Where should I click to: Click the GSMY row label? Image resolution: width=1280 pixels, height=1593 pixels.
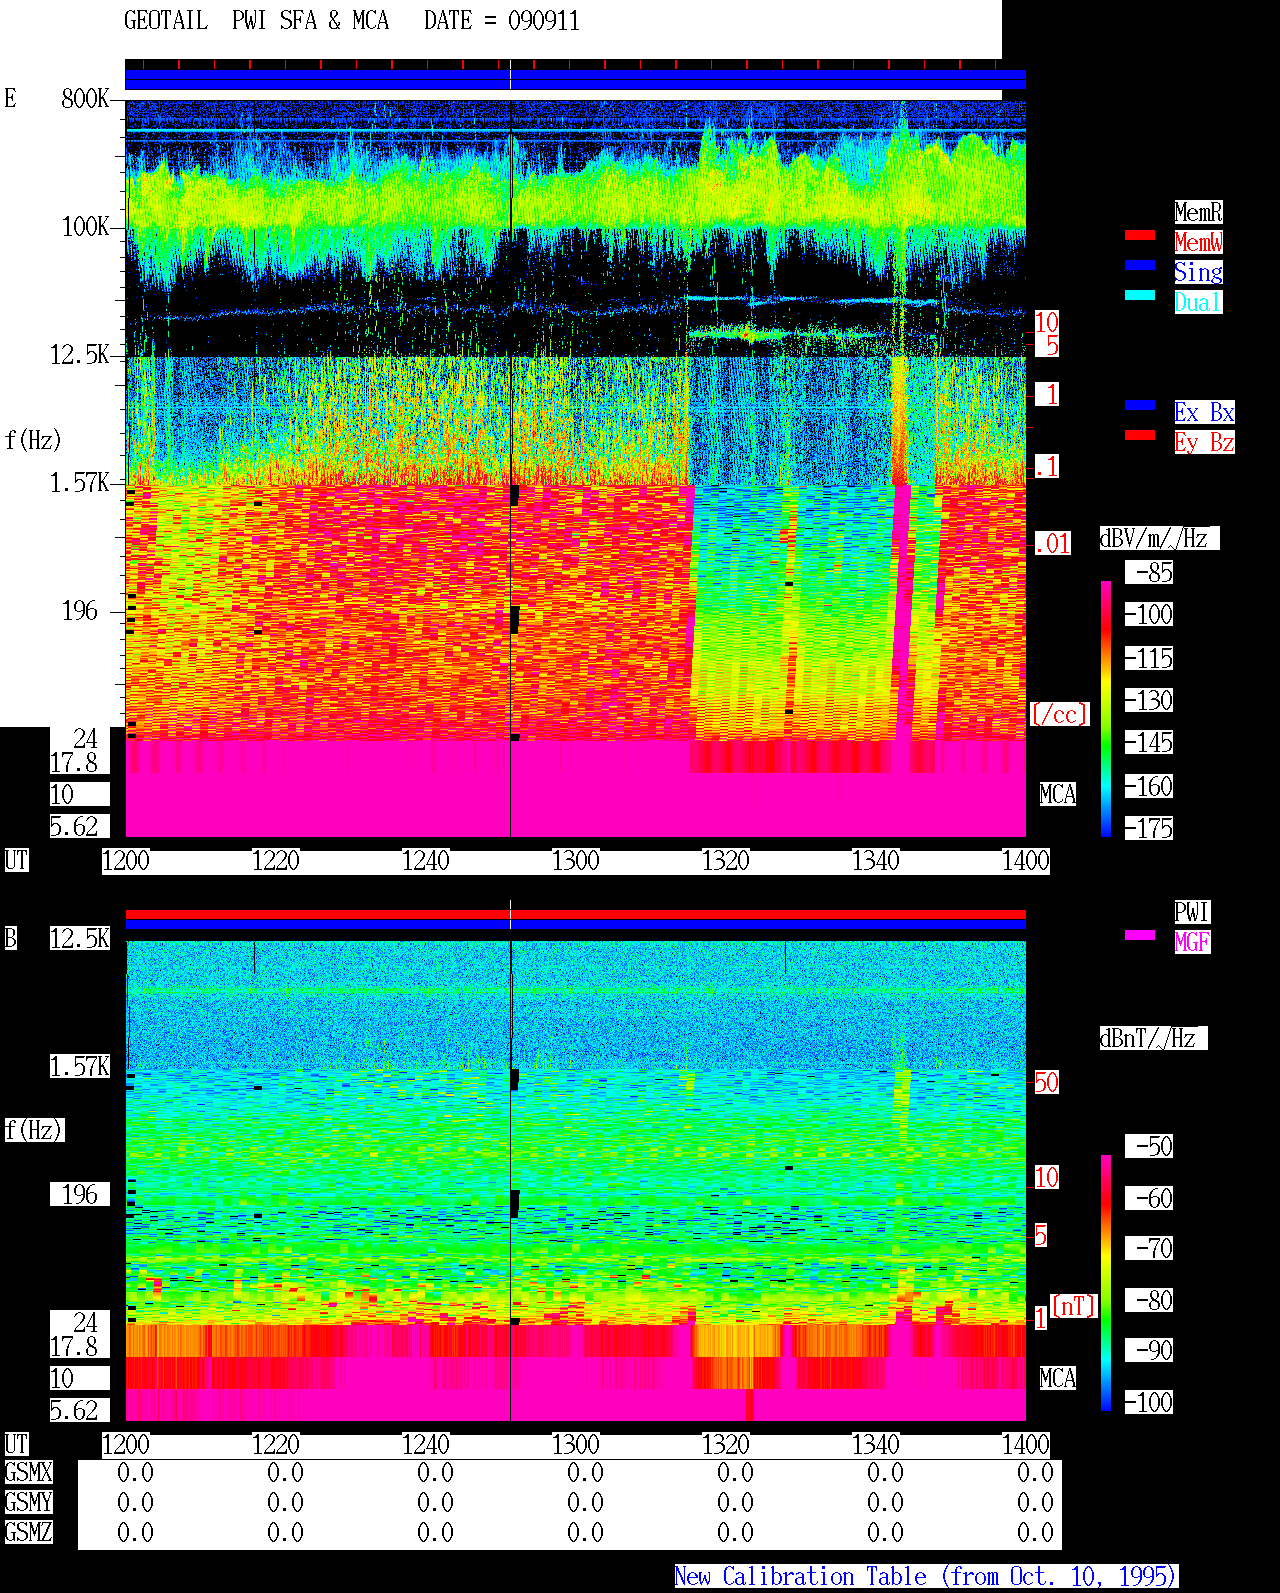point(28,1502)
